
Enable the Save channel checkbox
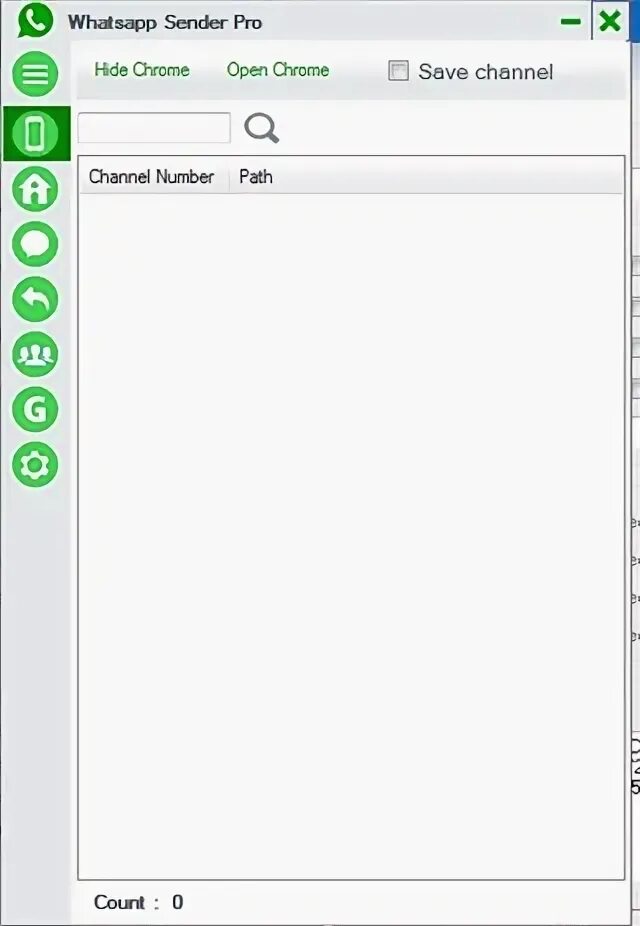coord(399,71)
